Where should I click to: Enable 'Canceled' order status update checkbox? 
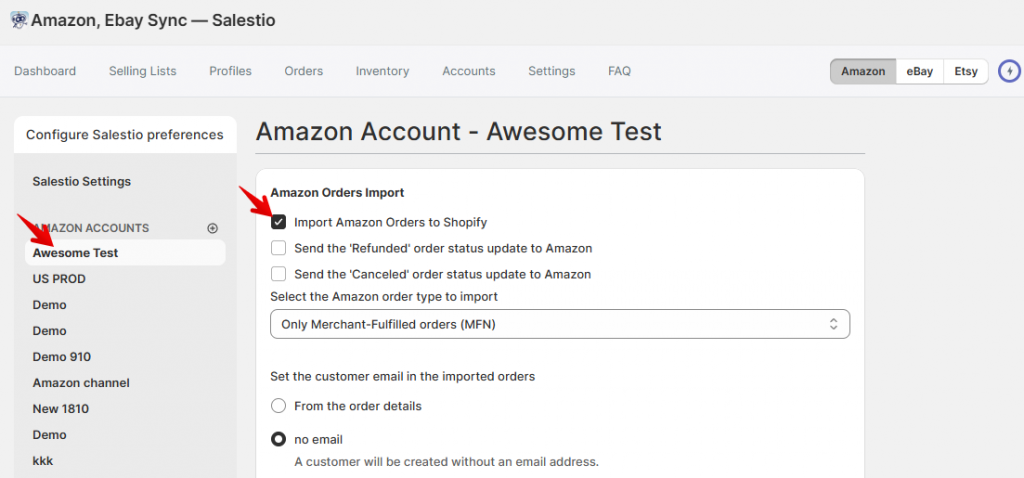[x=279, y=274]
